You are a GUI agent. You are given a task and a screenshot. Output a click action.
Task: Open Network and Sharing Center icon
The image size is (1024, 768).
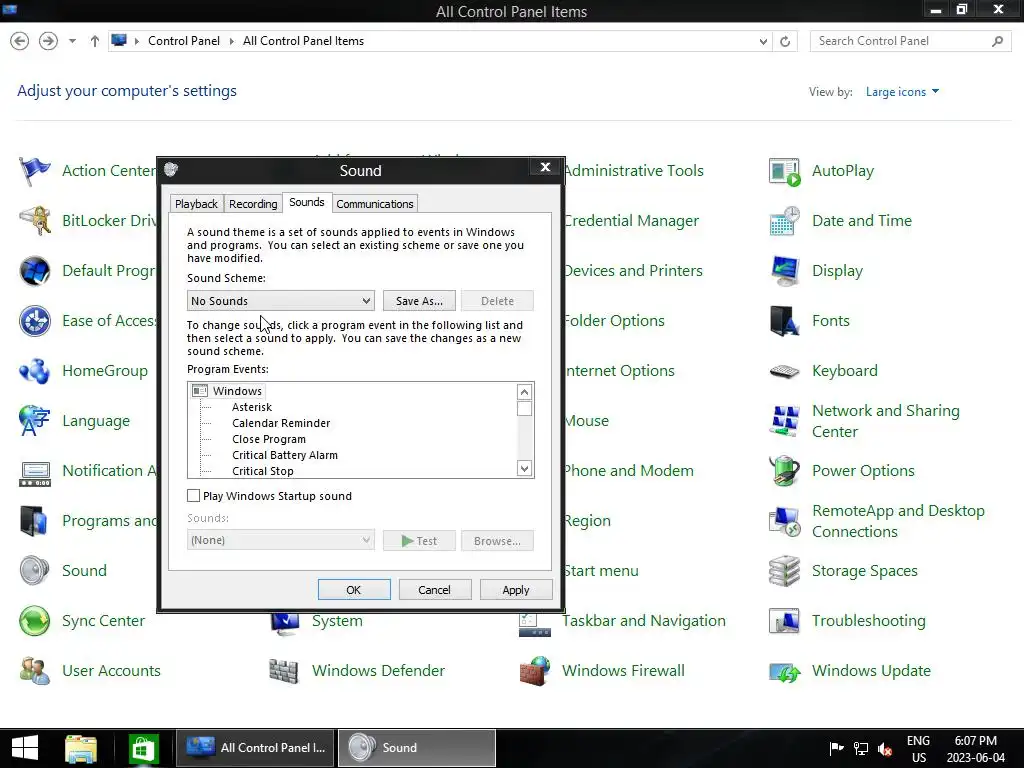point(784,421)
